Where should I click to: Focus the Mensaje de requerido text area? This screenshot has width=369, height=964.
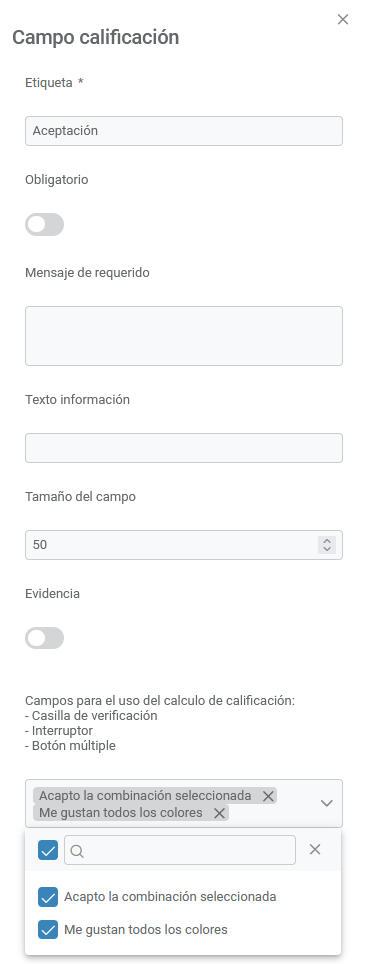click(x=184, y=336)
